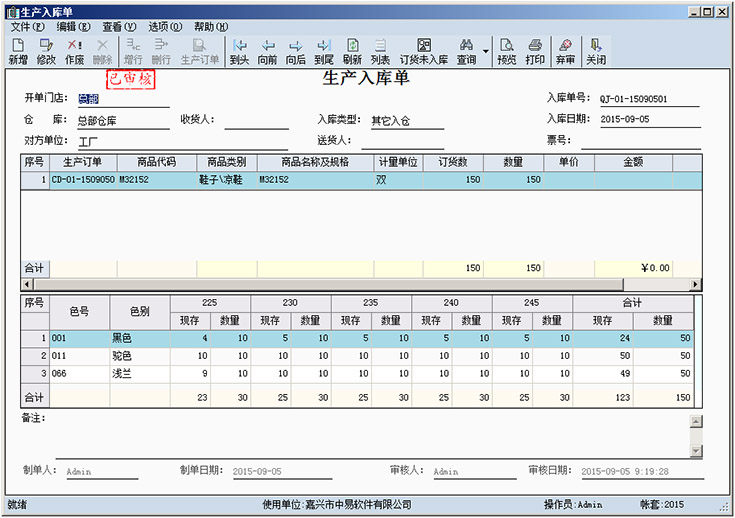
Task: Click the 备注 remarks text area
Action: point(372,436)
